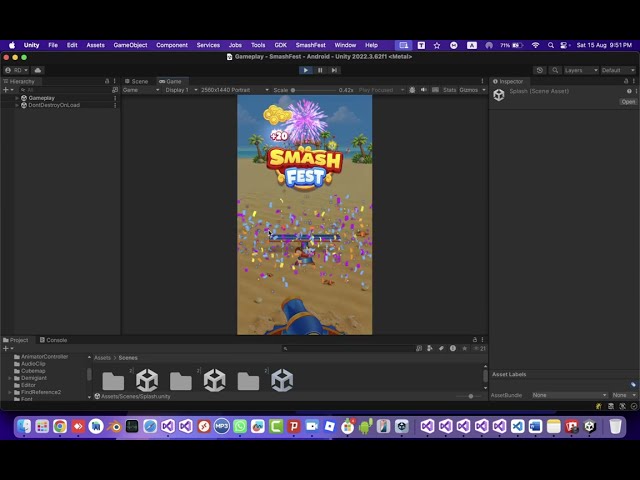Open Hierarchy panel more options
Image resolution: width=640 pixels, height=480 pixels.
115,81
